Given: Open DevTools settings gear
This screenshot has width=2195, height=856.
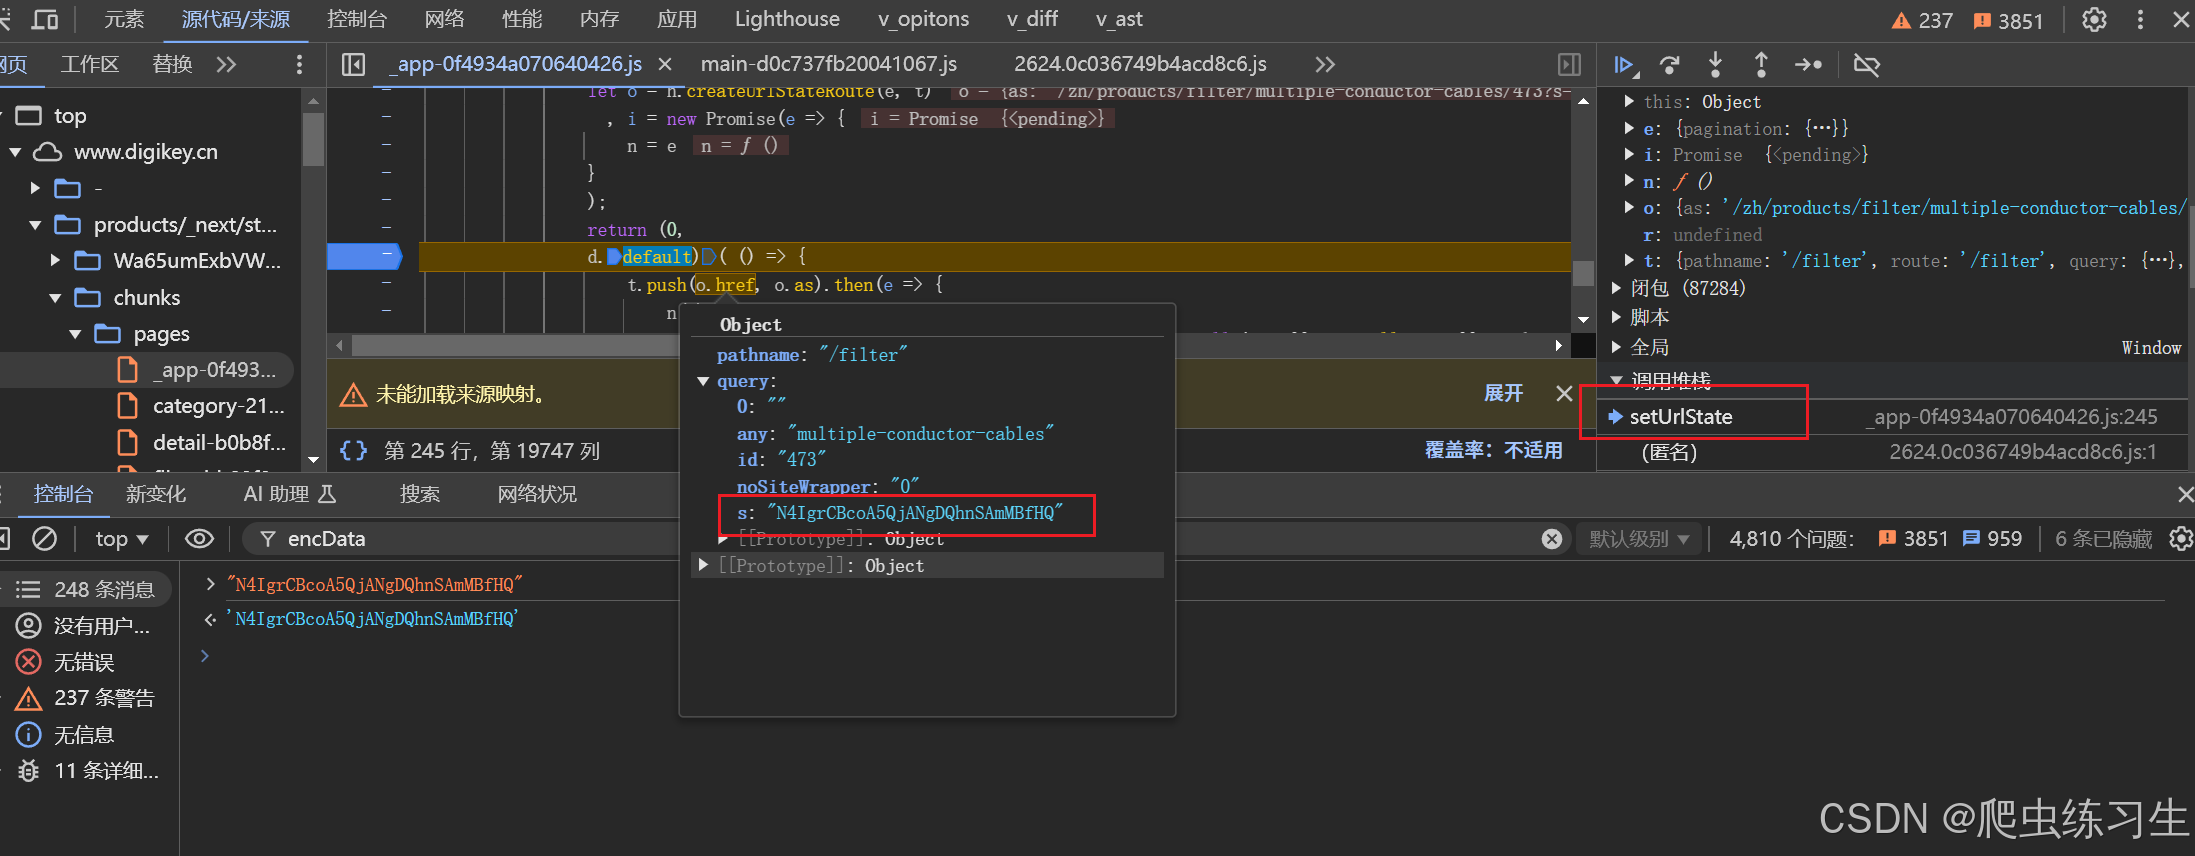Looking at the screenshot, I should coord(2094,20).
